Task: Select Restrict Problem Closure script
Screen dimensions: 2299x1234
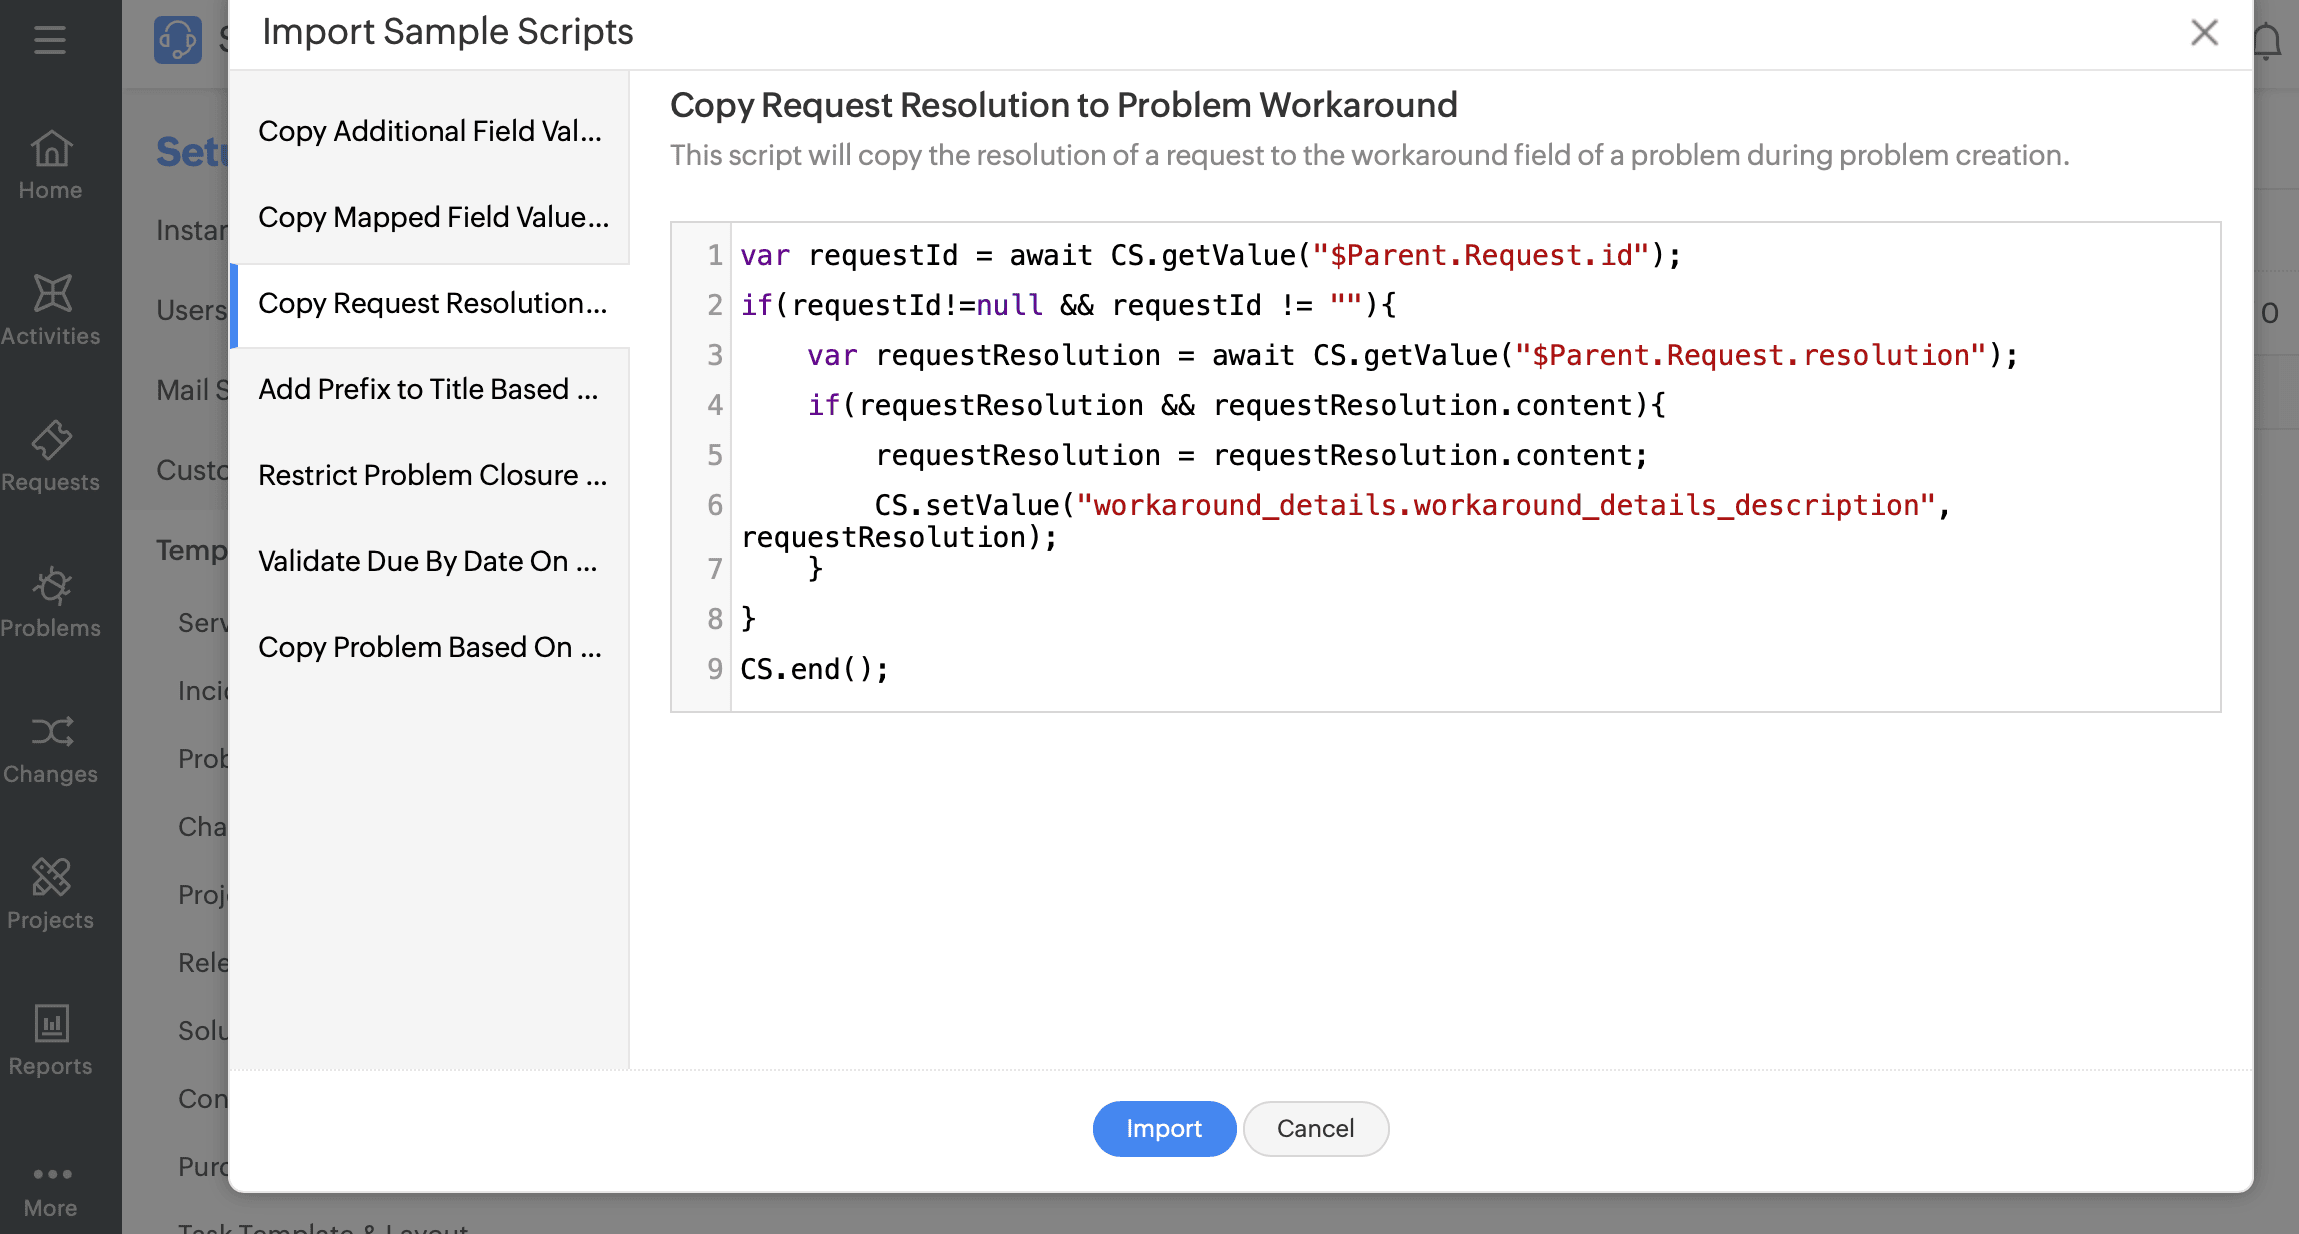Action: tap(432, 475)
